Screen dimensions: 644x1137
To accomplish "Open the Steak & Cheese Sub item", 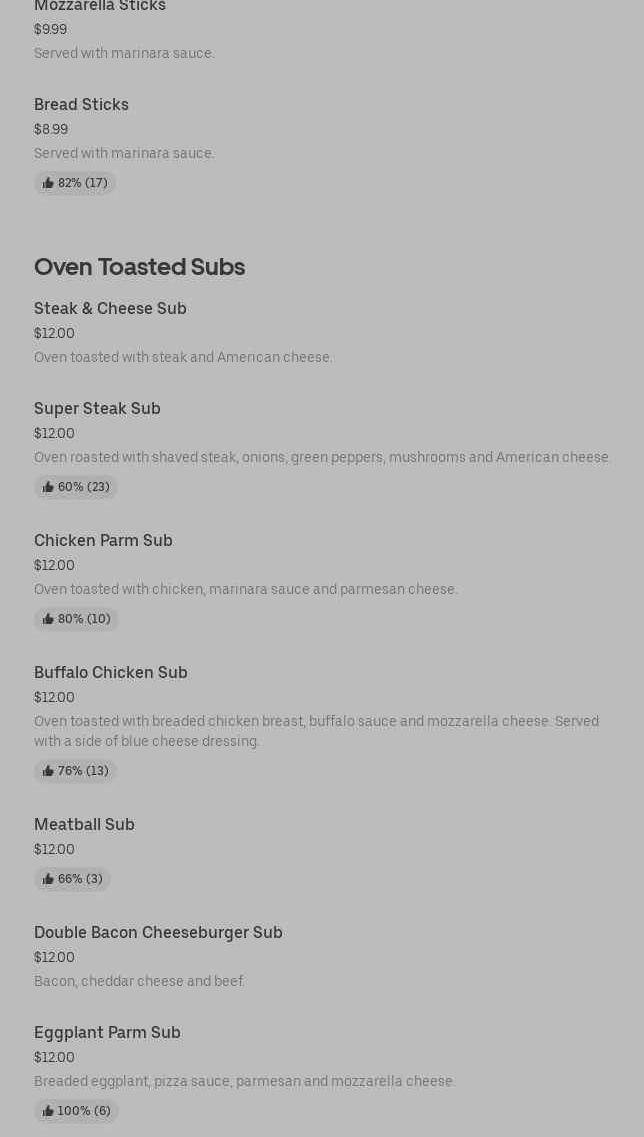I will coord(110,308).
